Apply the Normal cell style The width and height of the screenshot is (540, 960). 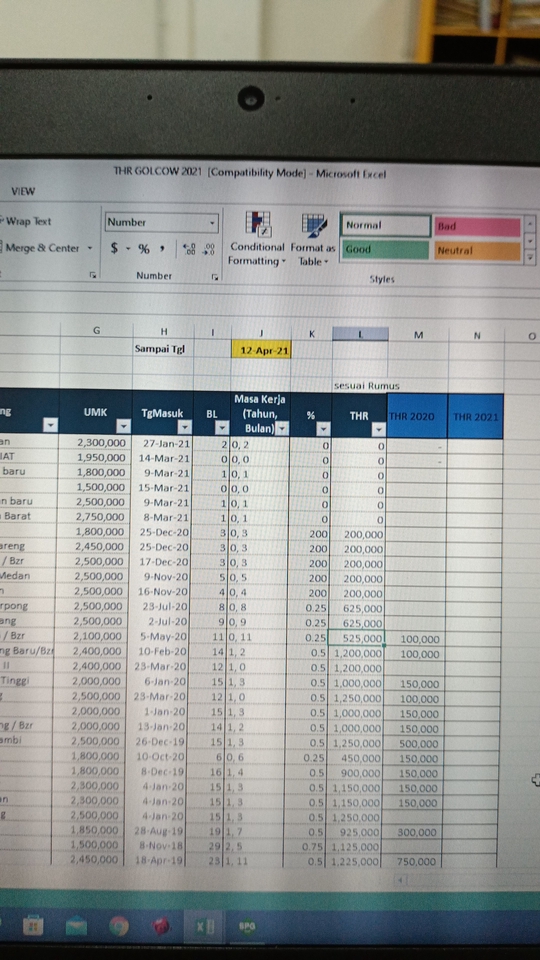point(385,225)
